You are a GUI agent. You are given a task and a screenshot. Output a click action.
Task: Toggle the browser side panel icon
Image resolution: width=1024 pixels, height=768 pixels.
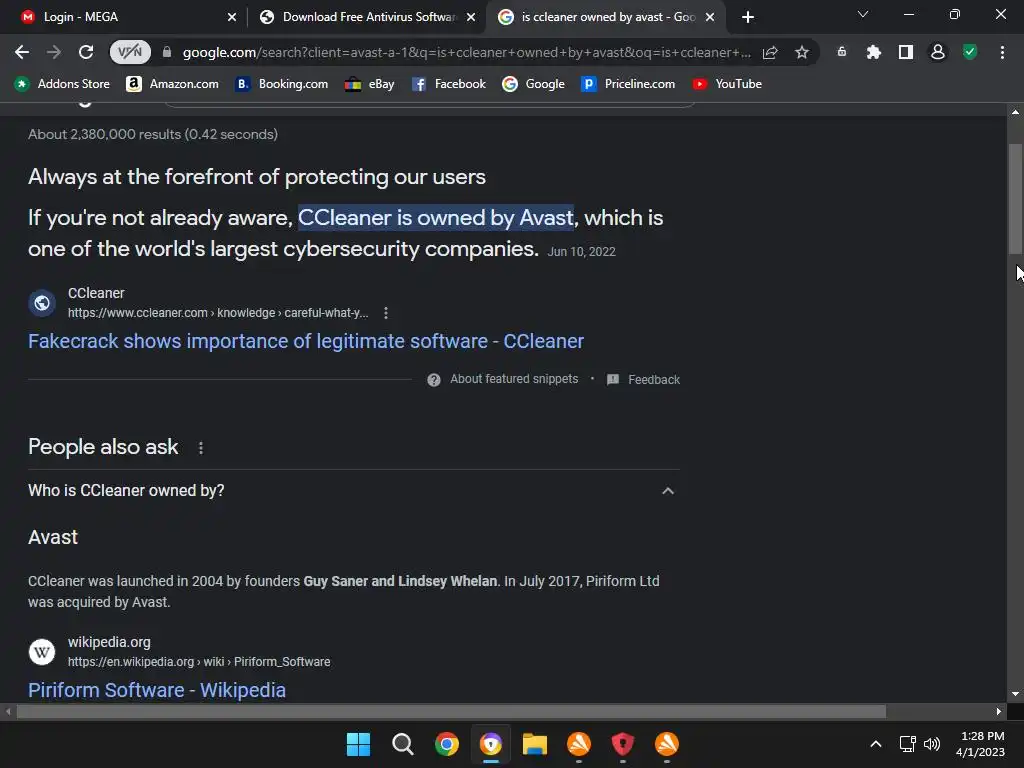905,52
